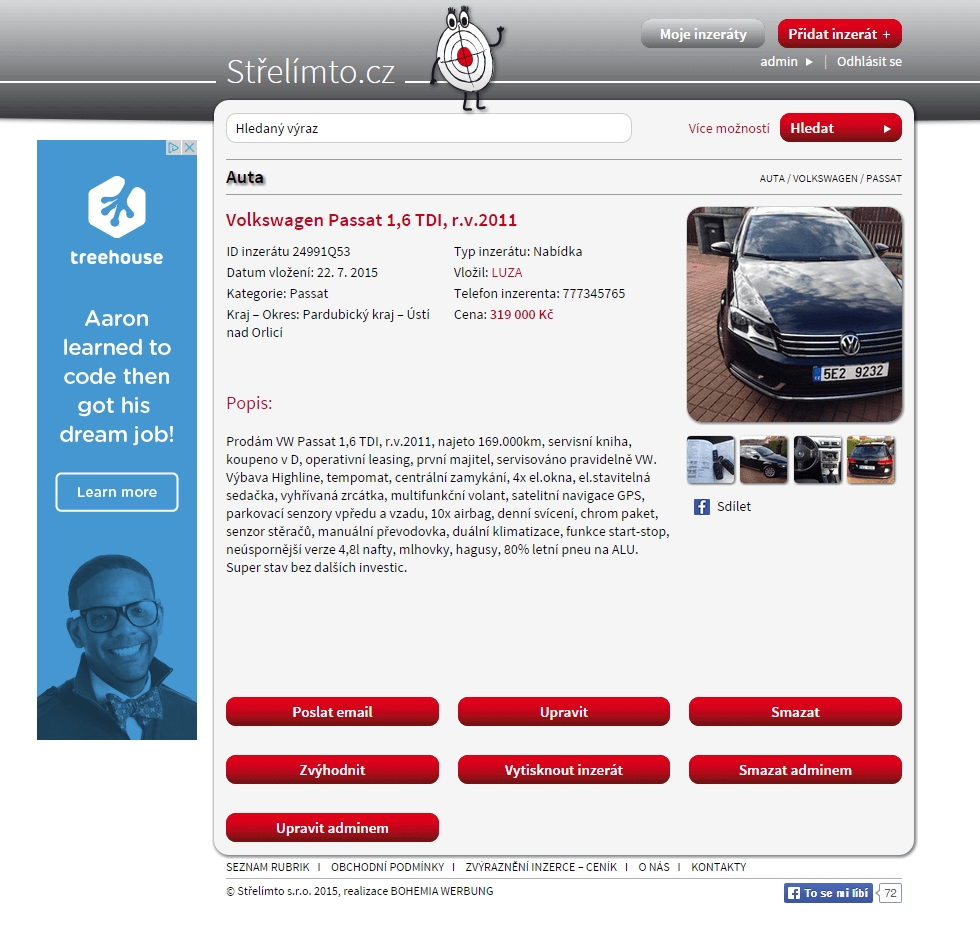Click the text 'ID inzerátu 24991Q53'
The width and height of the screenshot is (980, 939).
[288, 251]
